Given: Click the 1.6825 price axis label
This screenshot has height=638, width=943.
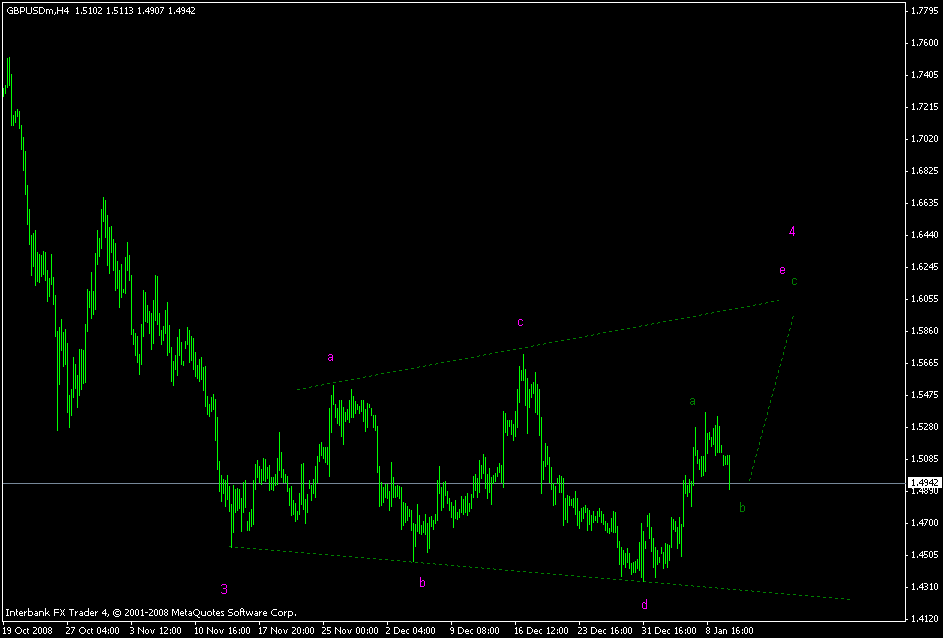Looking at the screenshot, I should 924,171.
